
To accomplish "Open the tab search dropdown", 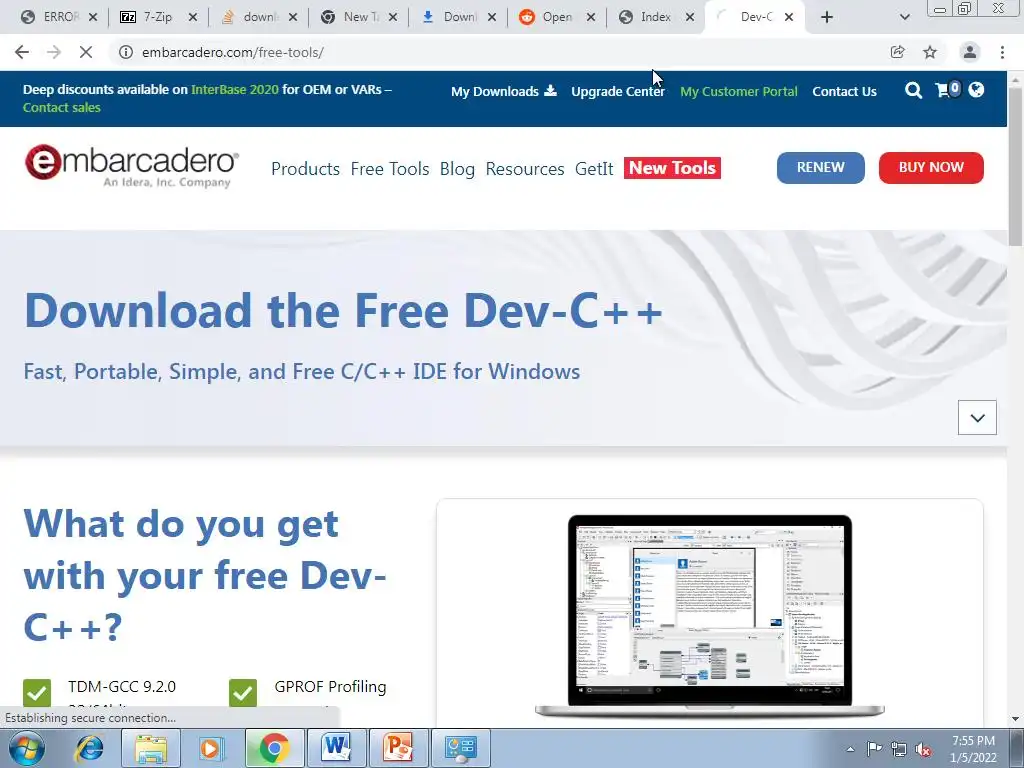I will point(904,17).
